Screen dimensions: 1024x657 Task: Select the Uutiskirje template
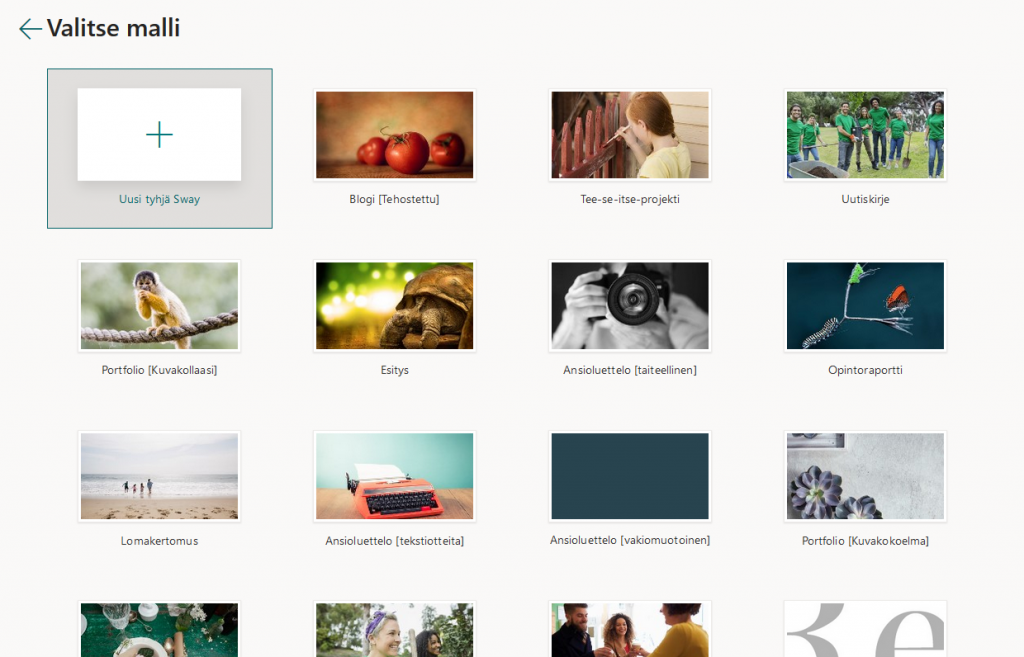click(x=864, y=134)
